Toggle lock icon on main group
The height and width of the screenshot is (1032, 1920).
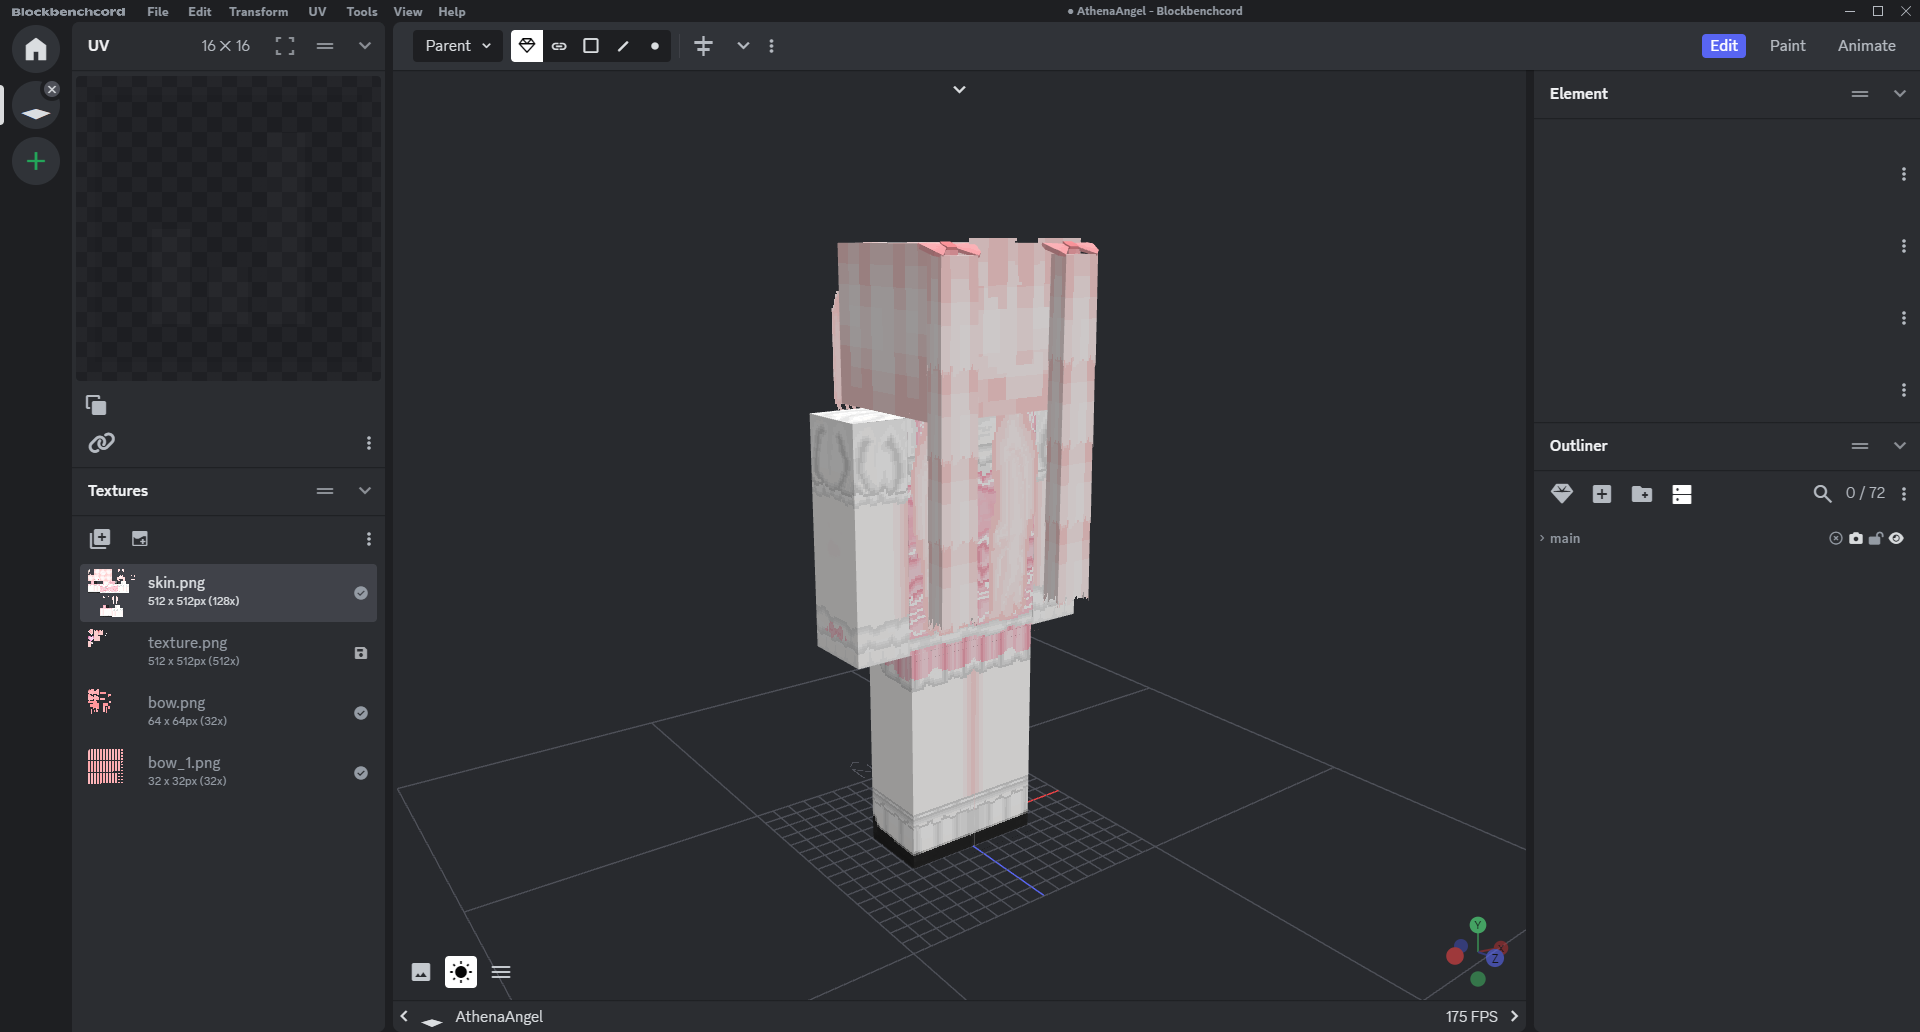click(x=1876, y=538)
